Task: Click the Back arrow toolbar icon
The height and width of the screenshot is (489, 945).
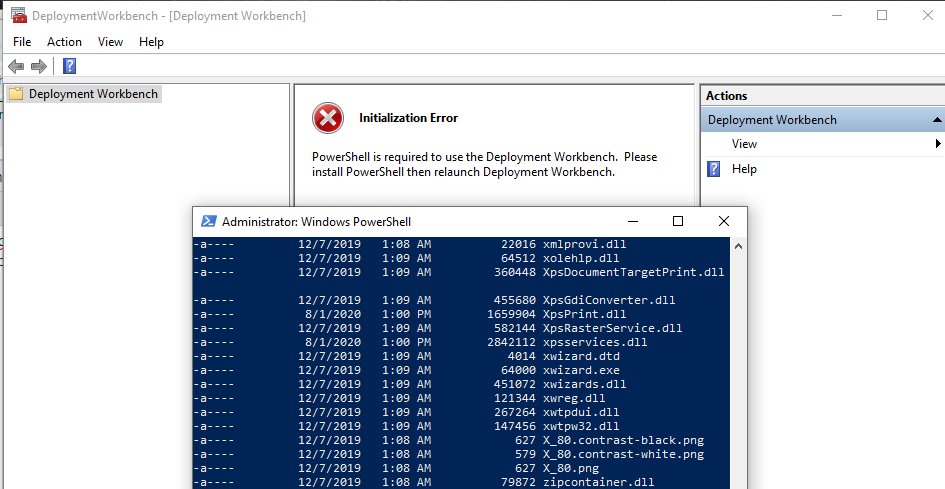Action: tap(16, 66)
